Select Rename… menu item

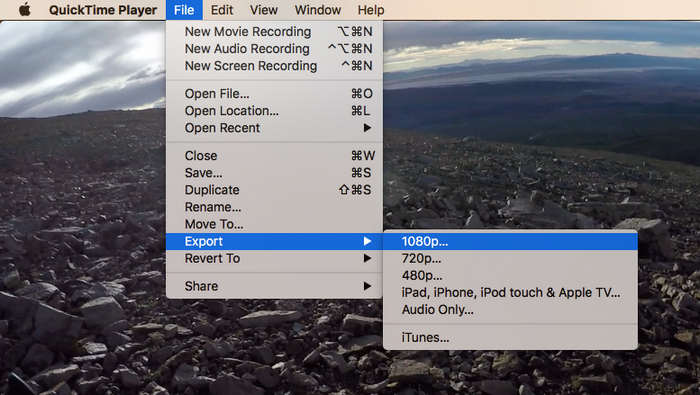point(274,207)
